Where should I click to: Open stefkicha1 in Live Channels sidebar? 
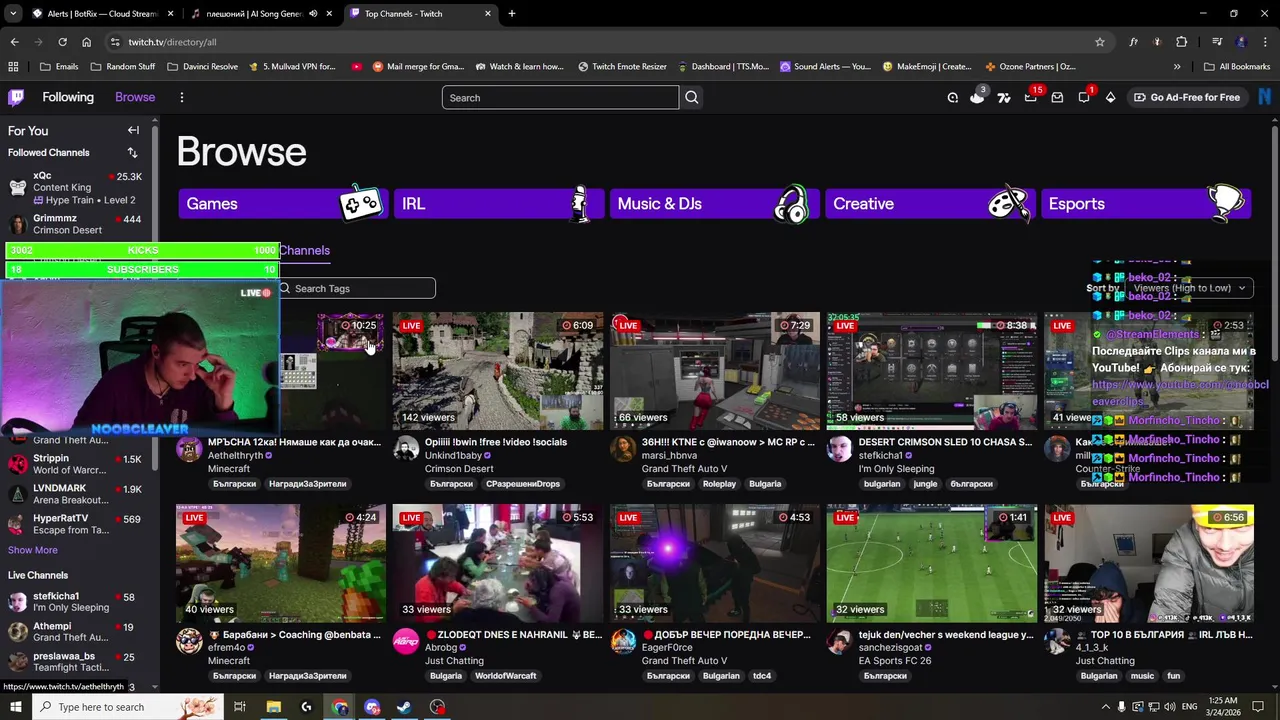coord(75,602)
